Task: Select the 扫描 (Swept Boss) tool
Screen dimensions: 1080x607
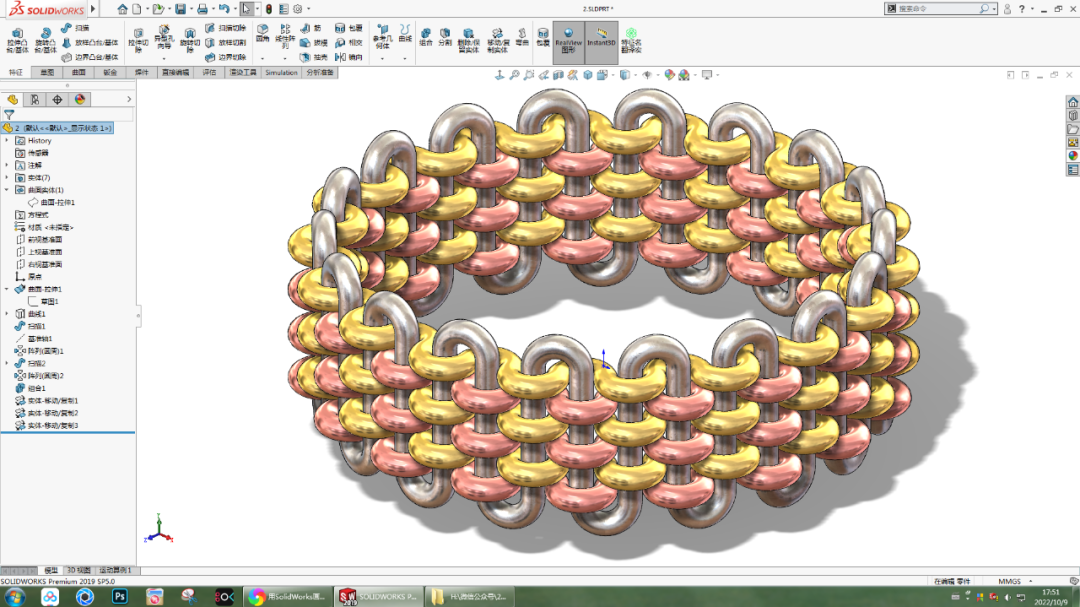Action: (70, 27)
